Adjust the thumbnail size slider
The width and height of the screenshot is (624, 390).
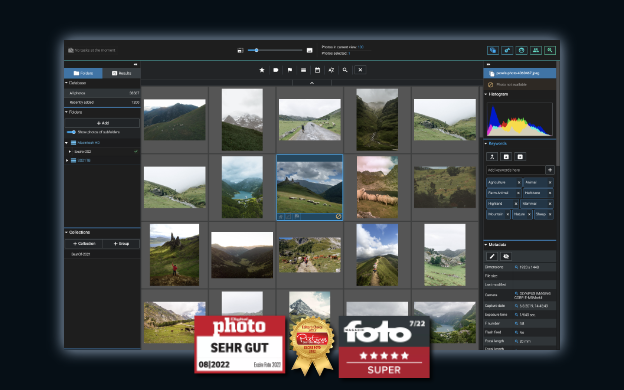point(275,50)
